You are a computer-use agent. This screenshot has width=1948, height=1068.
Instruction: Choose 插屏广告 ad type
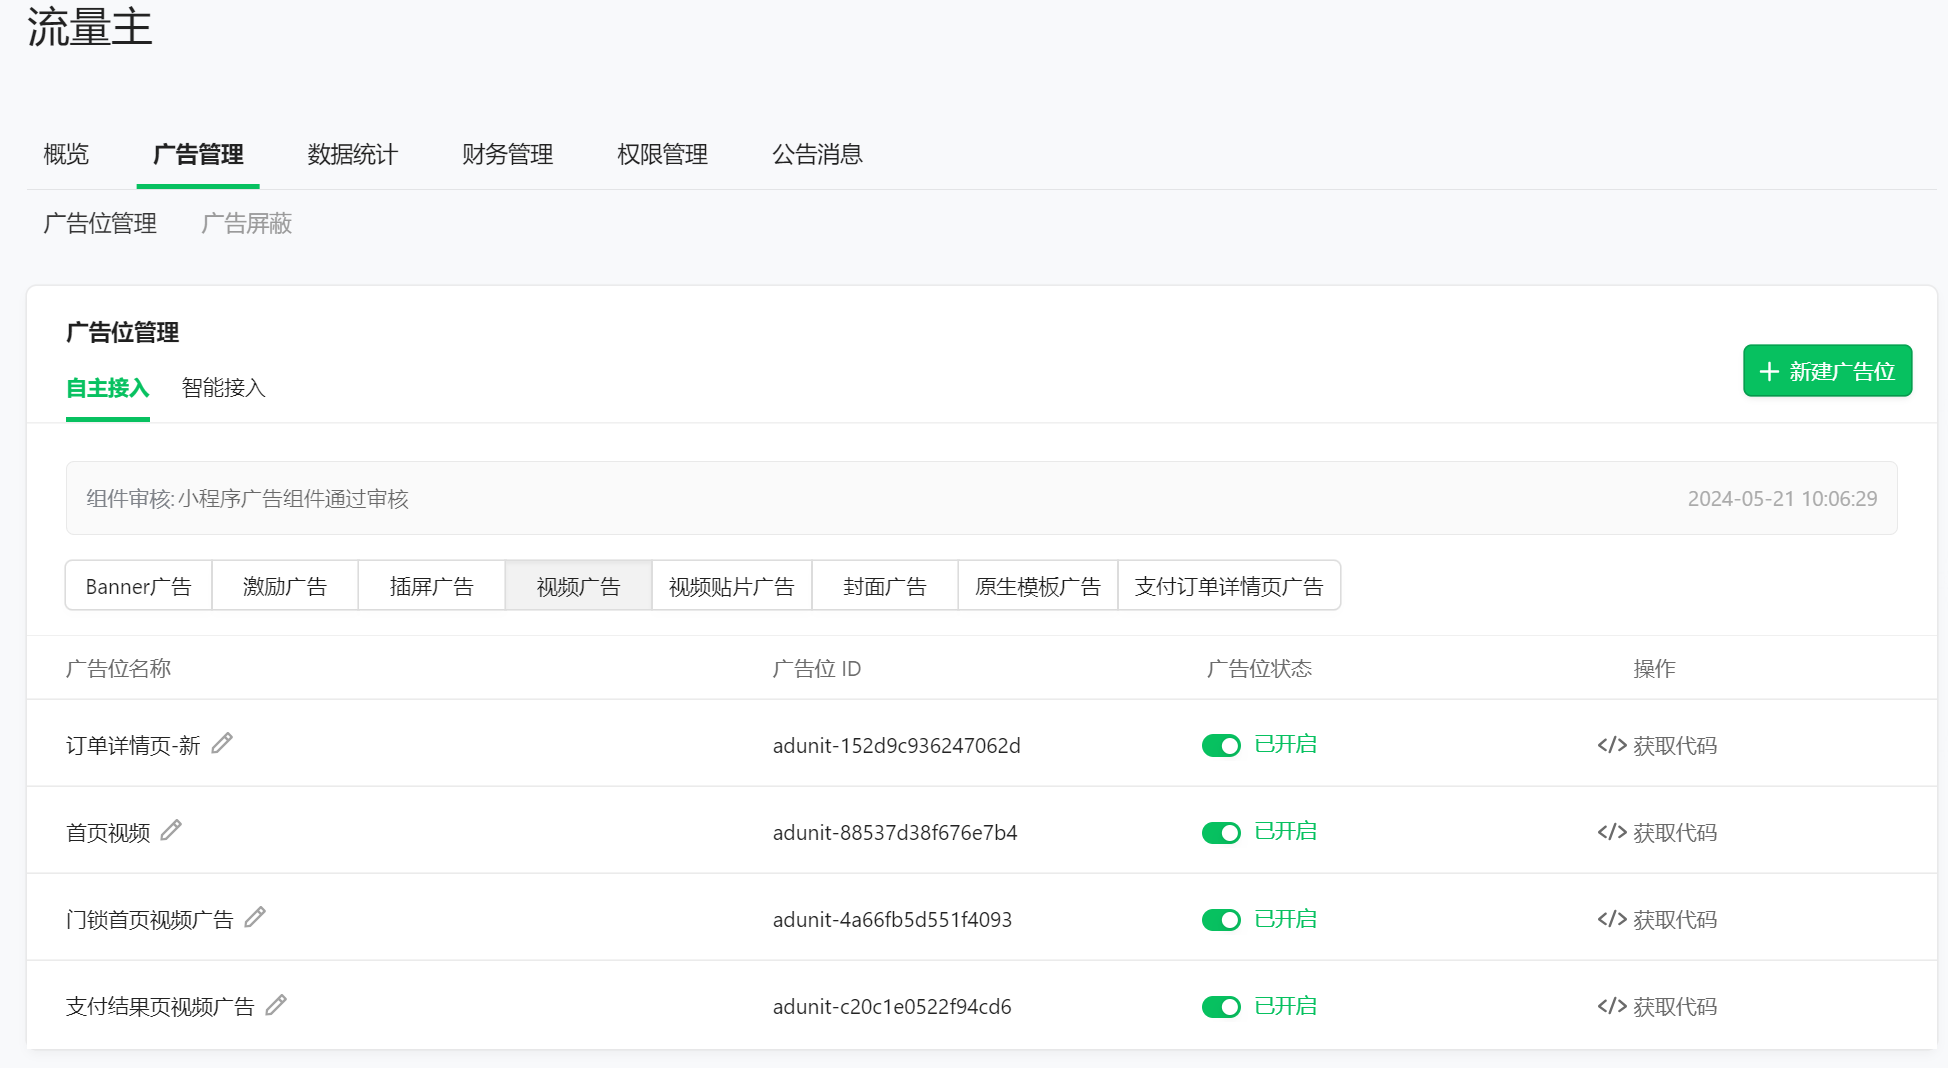(x=432, y=586)
